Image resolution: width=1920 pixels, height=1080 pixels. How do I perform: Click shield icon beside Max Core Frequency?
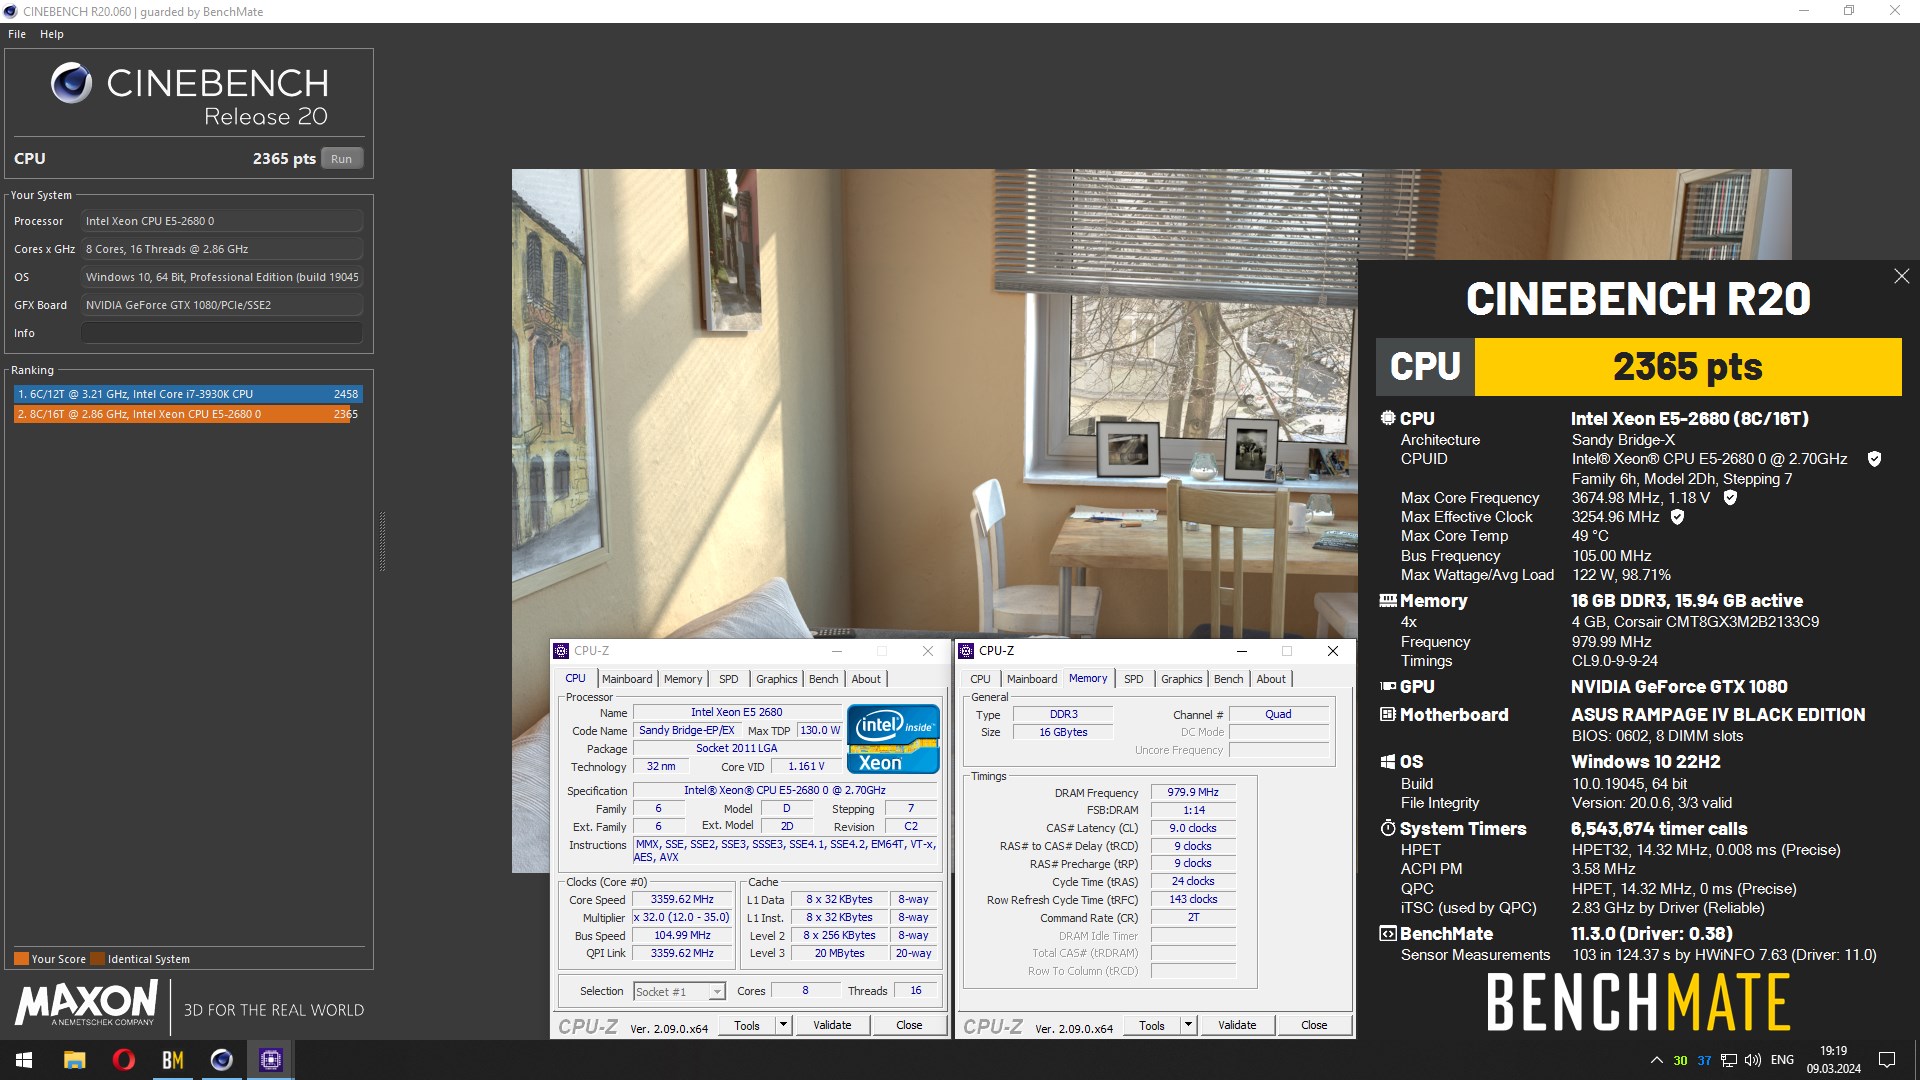tap(1730, 498)
